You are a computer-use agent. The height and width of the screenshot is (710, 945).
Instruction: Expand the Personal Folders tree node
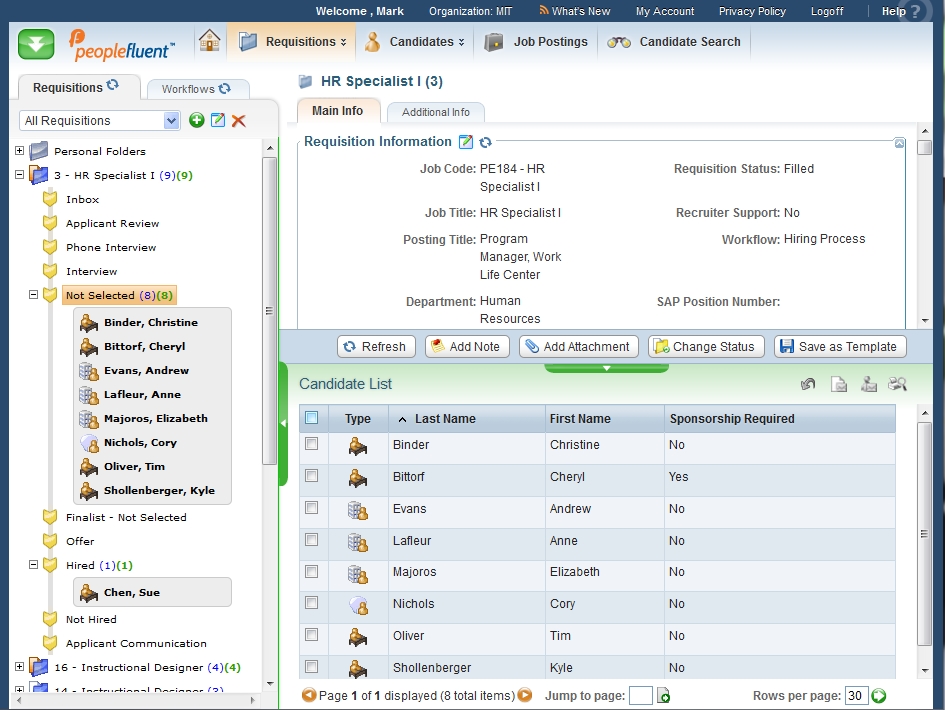tap(19, 151)
